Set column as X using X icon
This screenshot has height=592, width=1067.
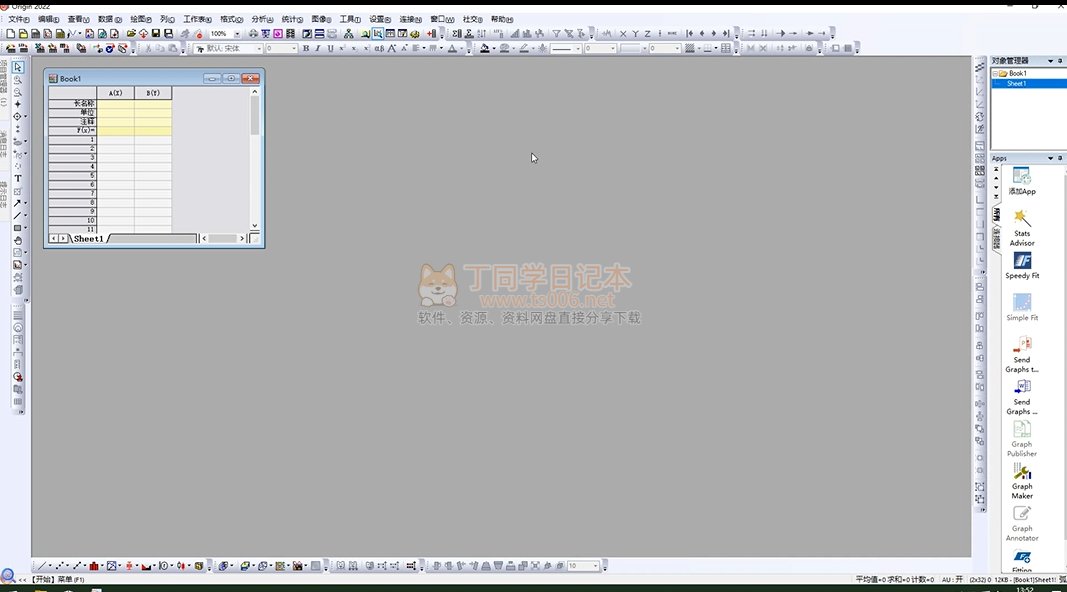click(623, 33)
